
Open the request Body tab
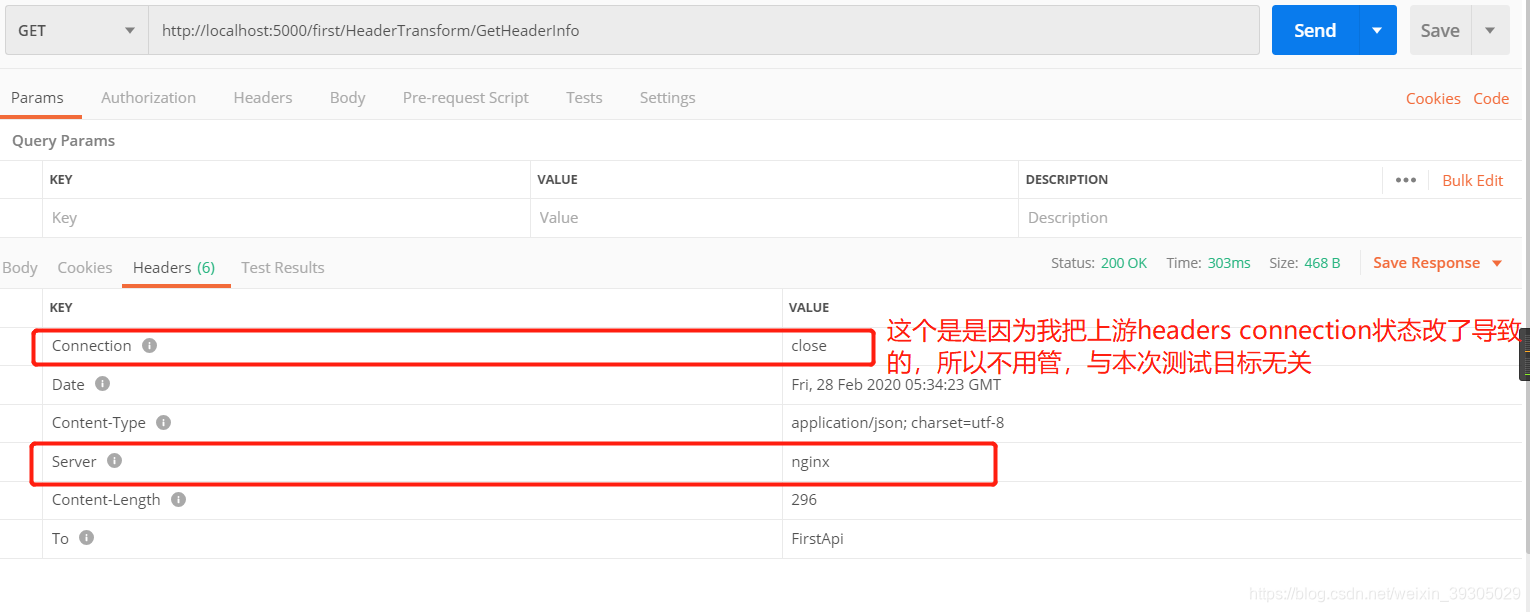click(x=347, y=97)
